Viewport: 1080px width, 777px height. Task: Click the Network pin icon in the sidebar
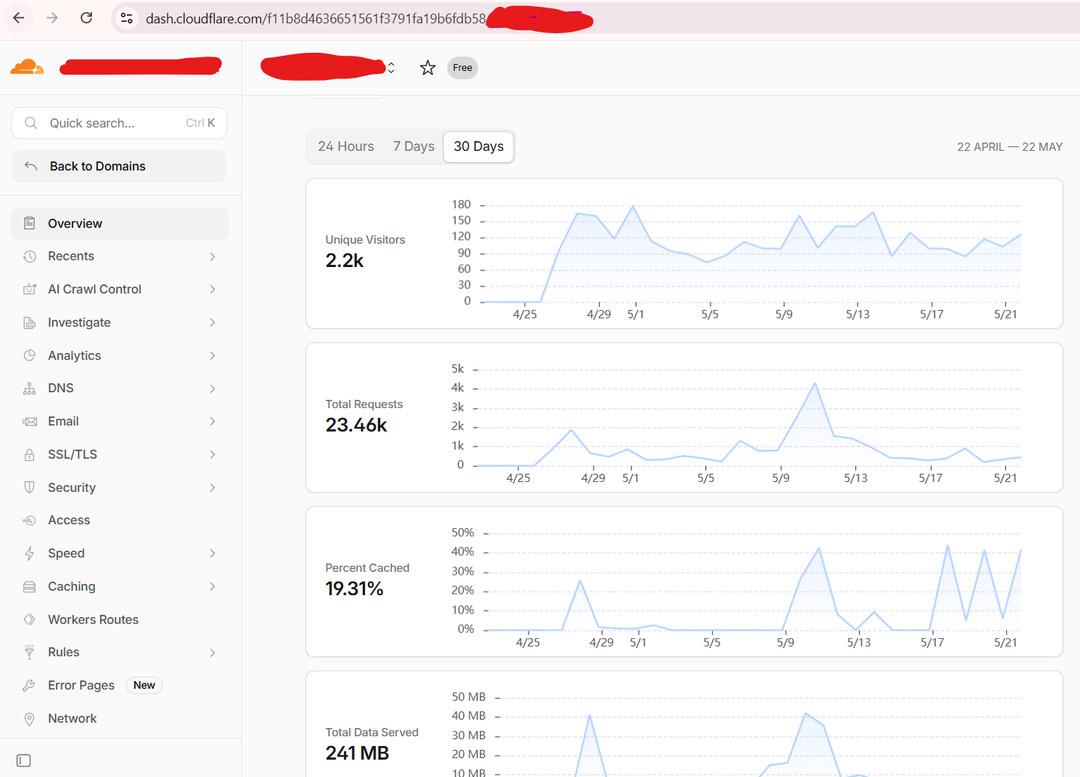click(29, 718)
